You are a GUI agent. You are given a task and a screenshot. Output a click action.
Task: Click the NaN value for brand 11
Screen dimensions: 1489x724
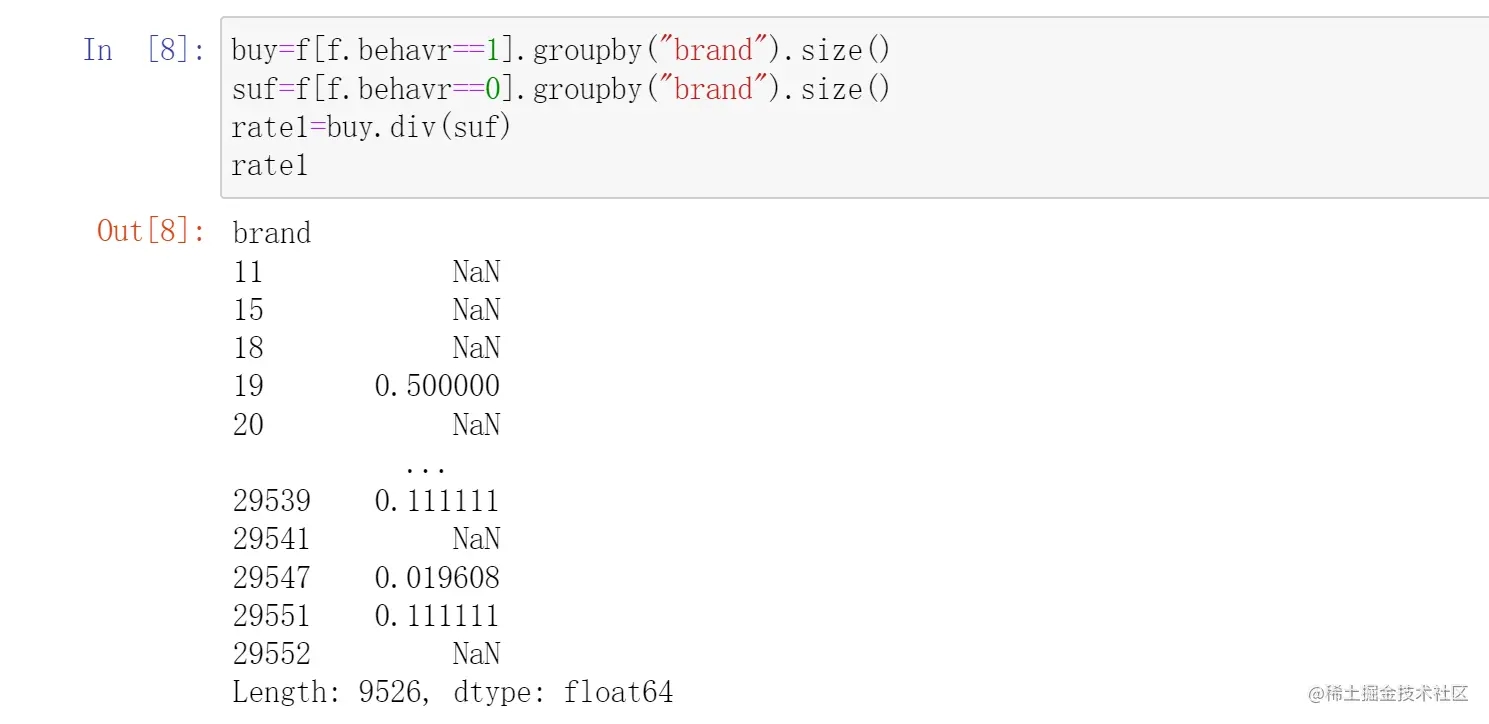pos(476,271)
